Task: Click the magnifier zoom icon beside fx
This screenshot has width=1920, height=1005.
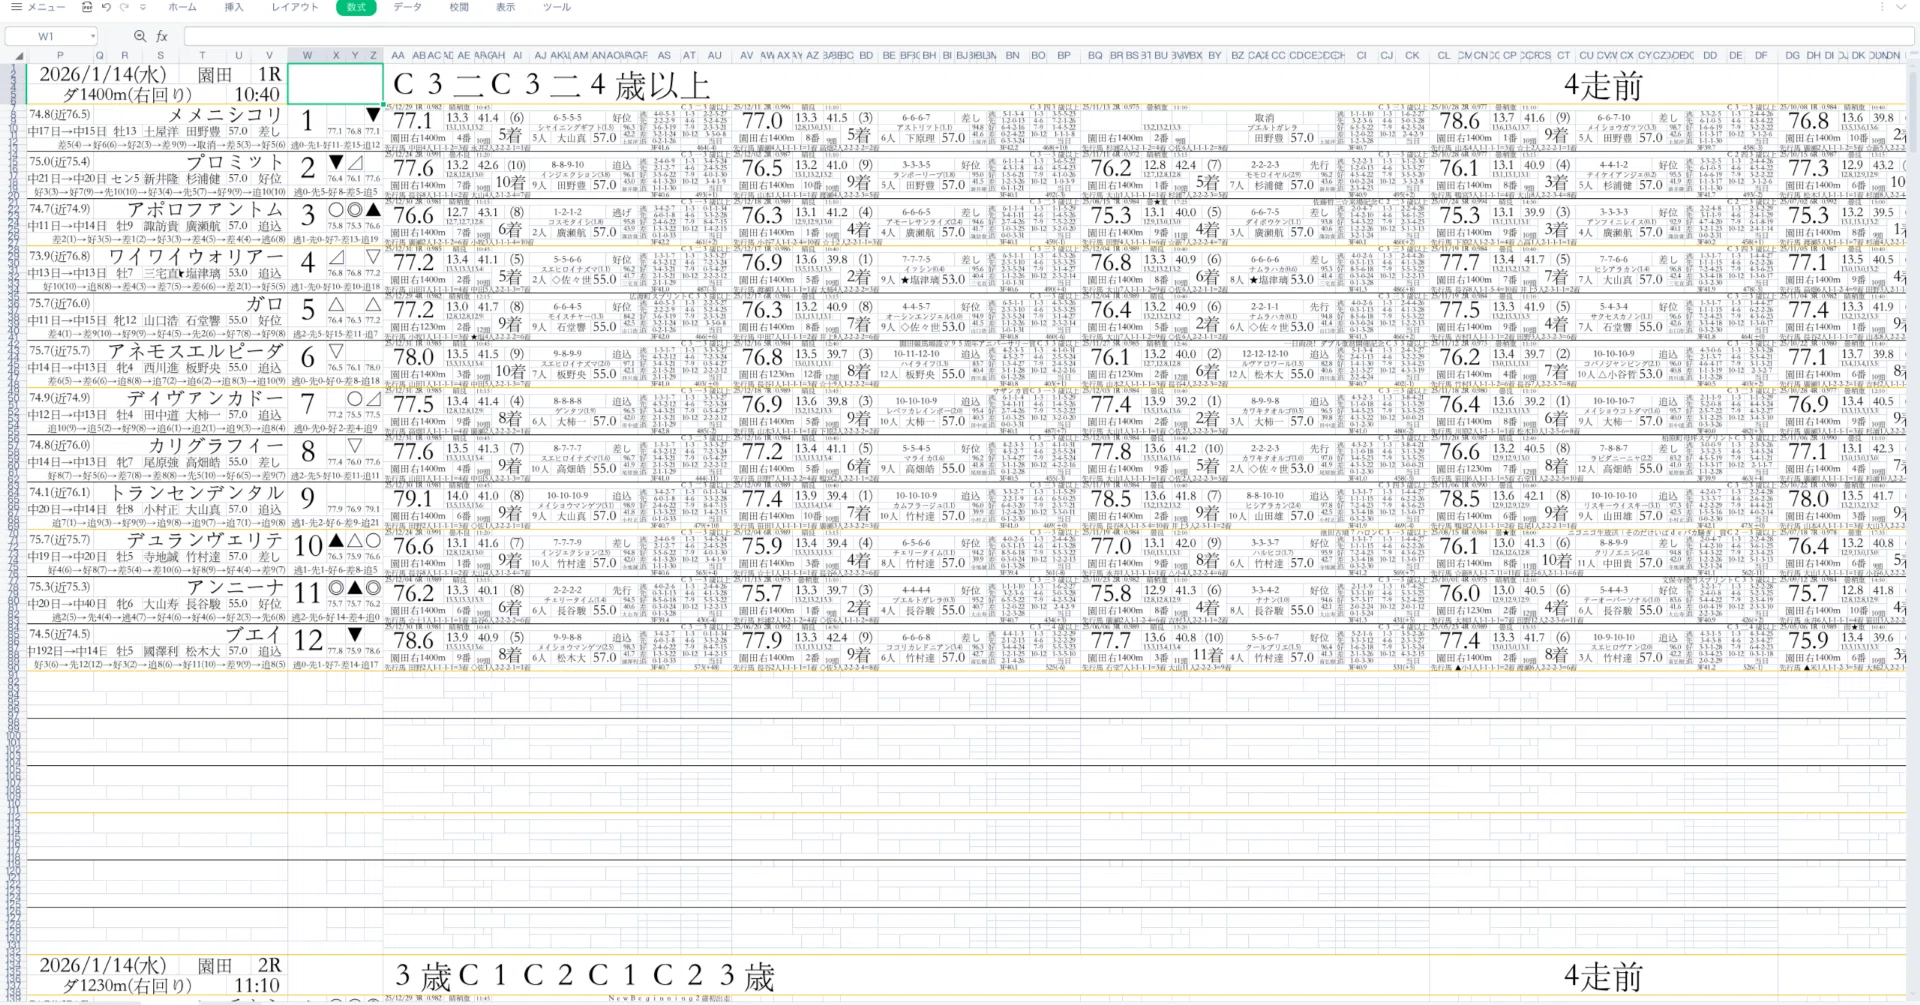Action: 140,36
